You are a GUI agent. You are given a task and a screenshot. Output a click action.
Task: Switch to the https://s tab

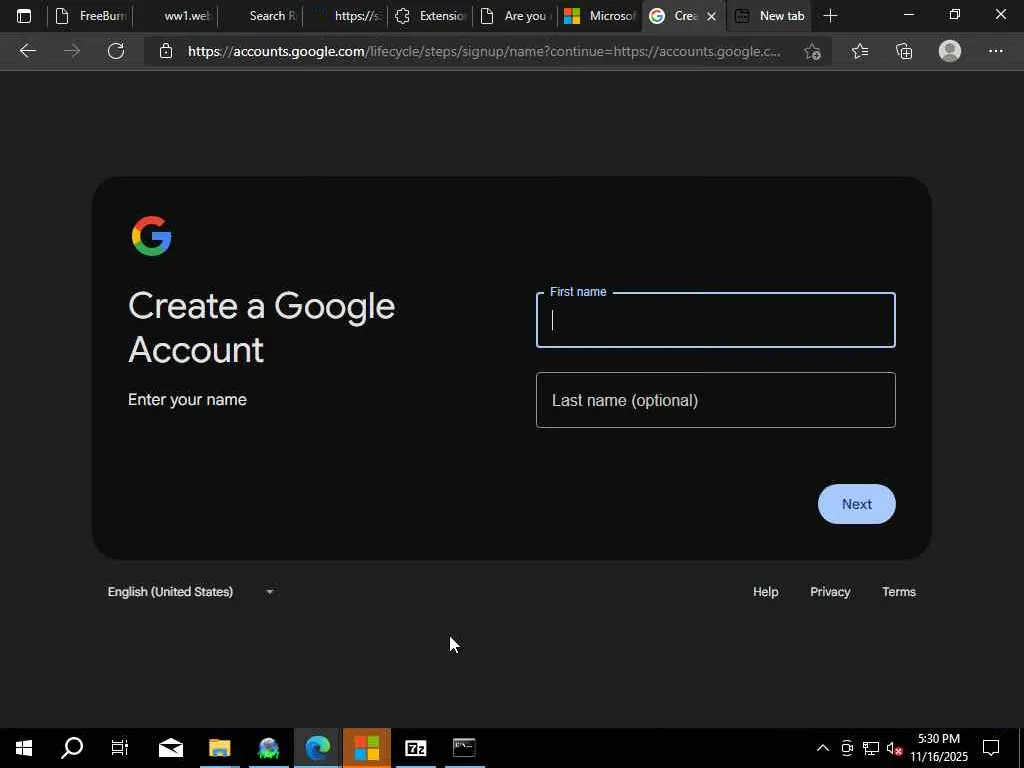pyautogui.click(x=345, y=16)
